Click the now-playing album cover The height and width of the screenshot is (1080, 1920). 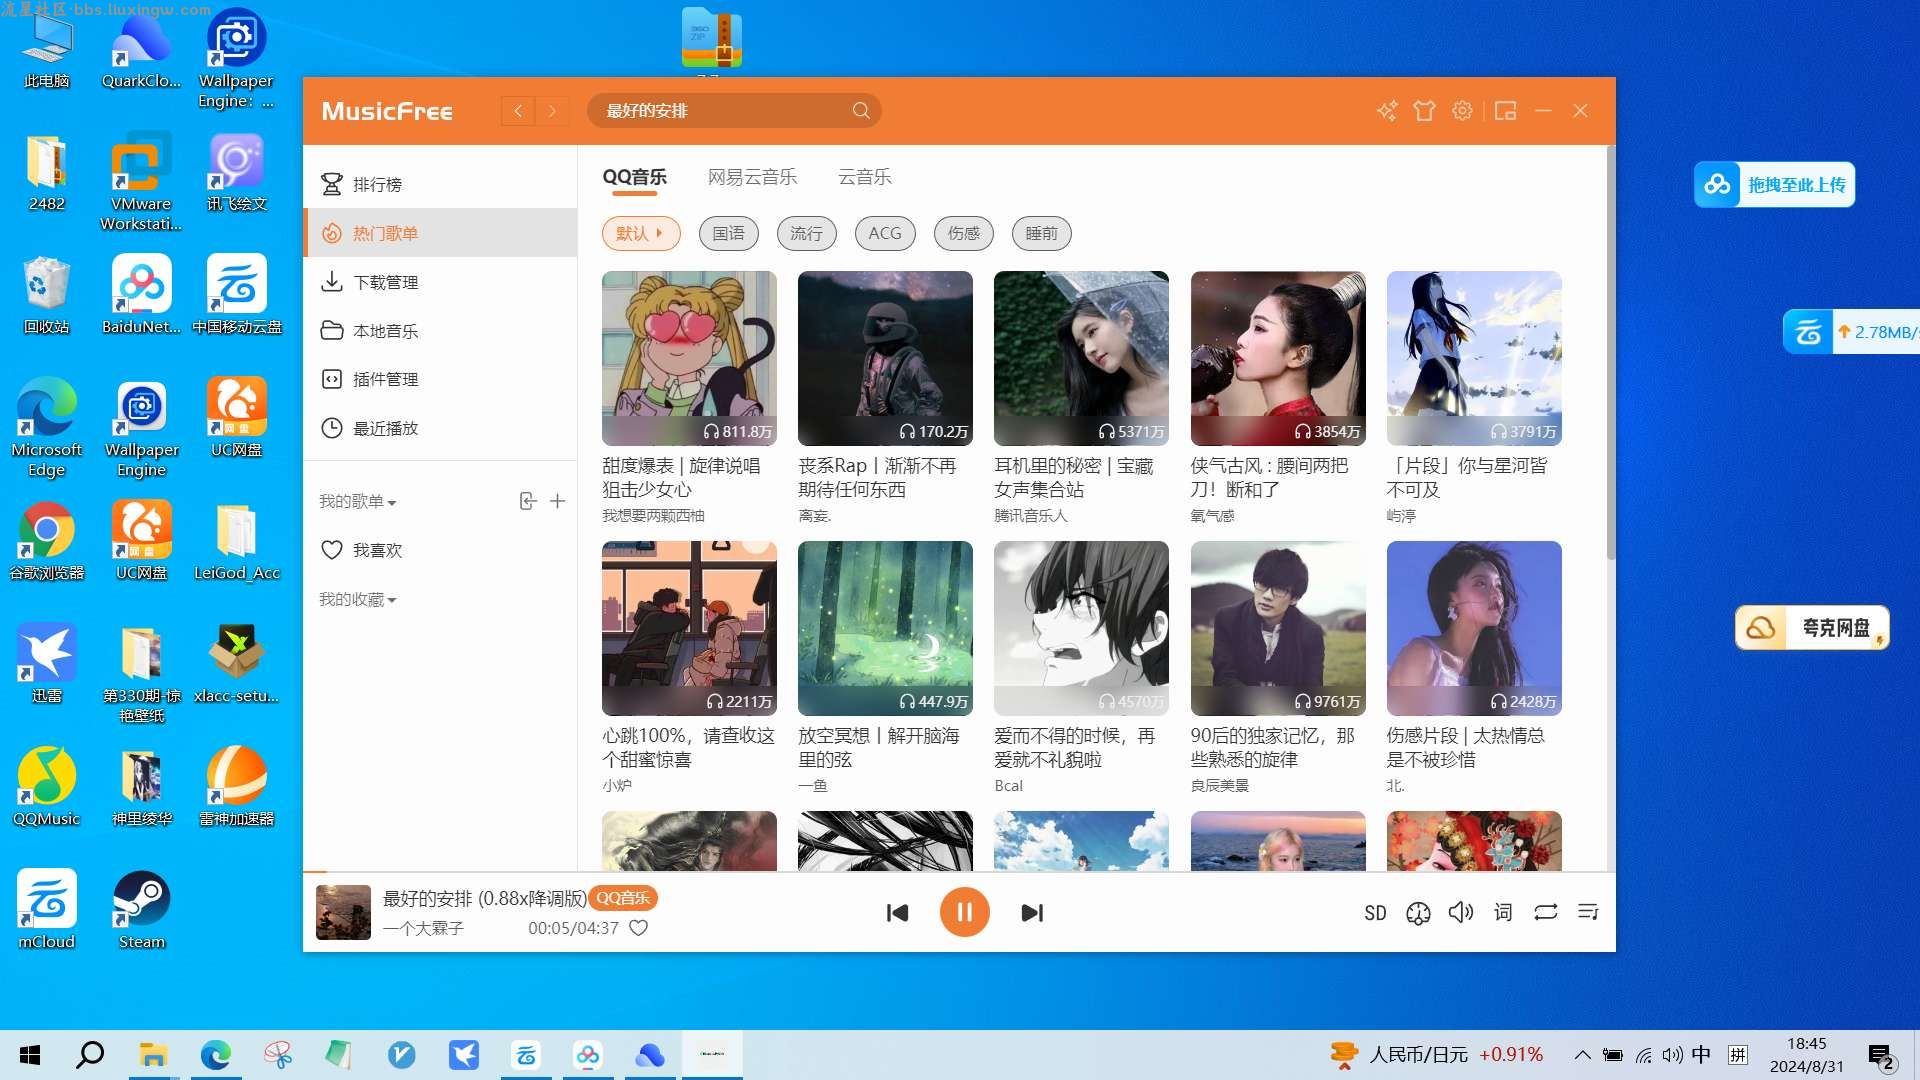[343, 912]
